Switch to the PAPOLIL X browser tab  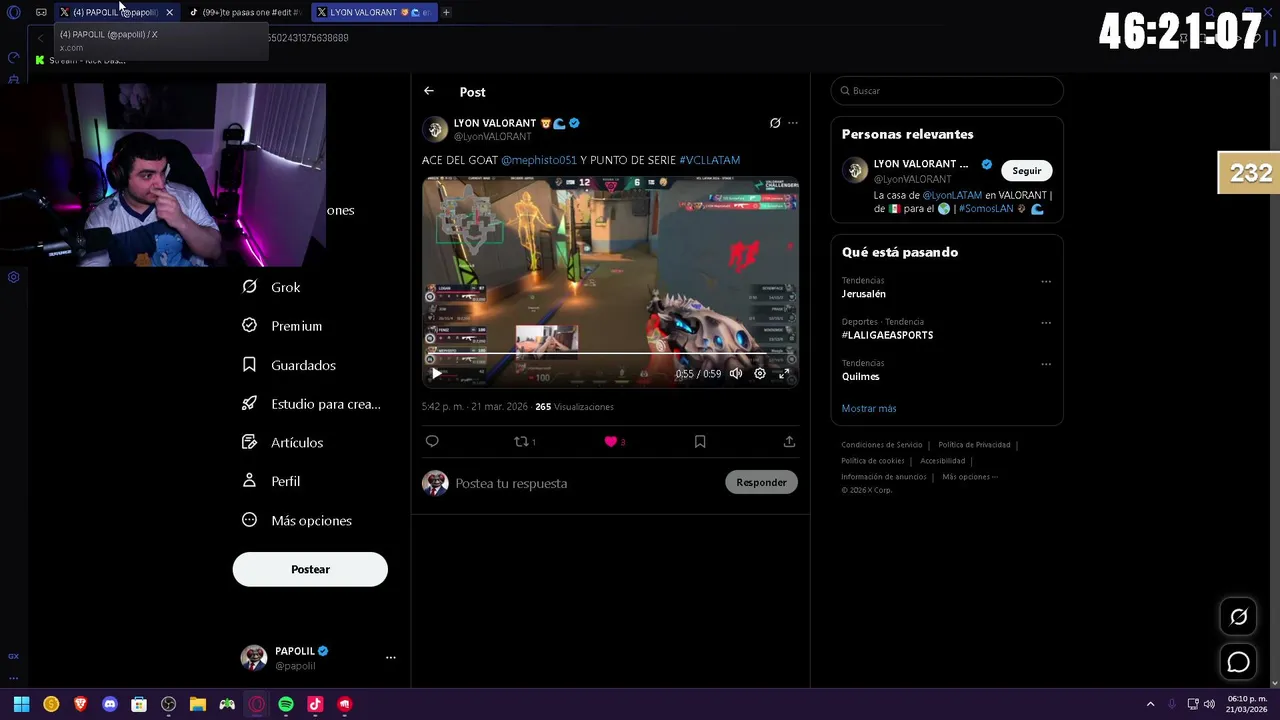tap(113, 12)
